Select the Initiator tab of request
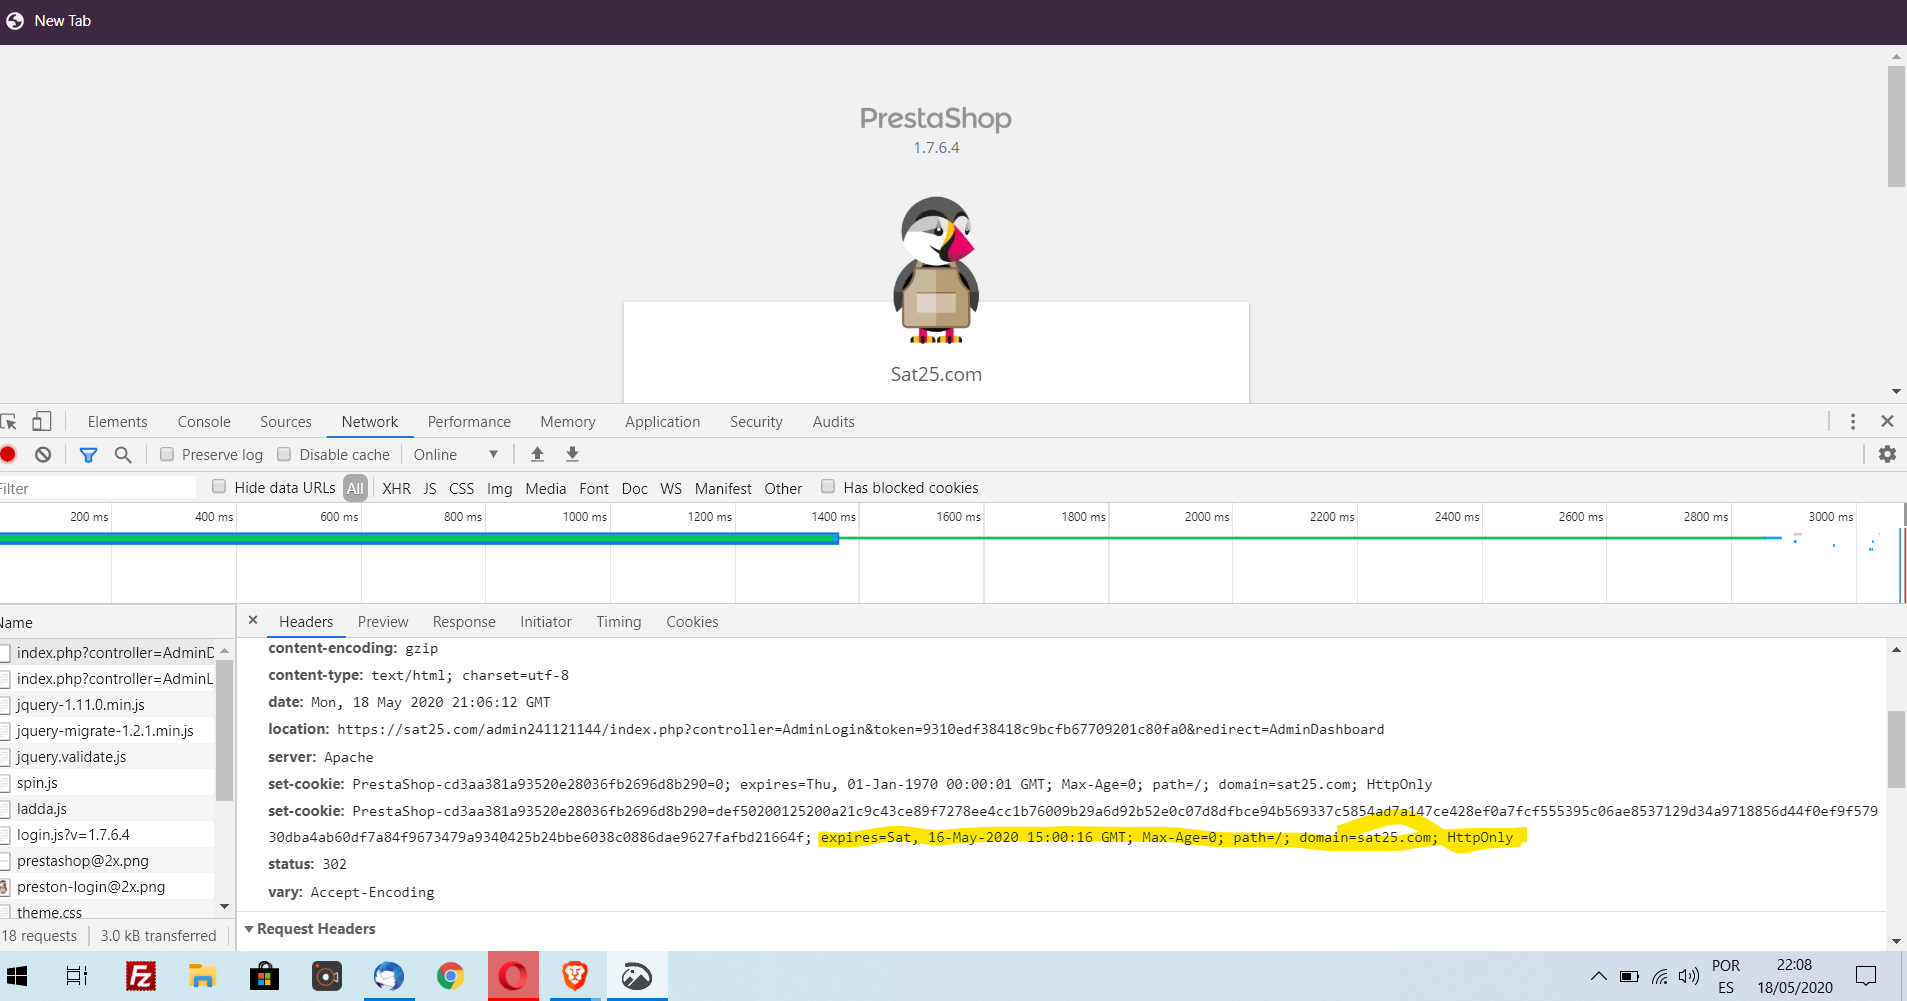 [x=546, y=622]
